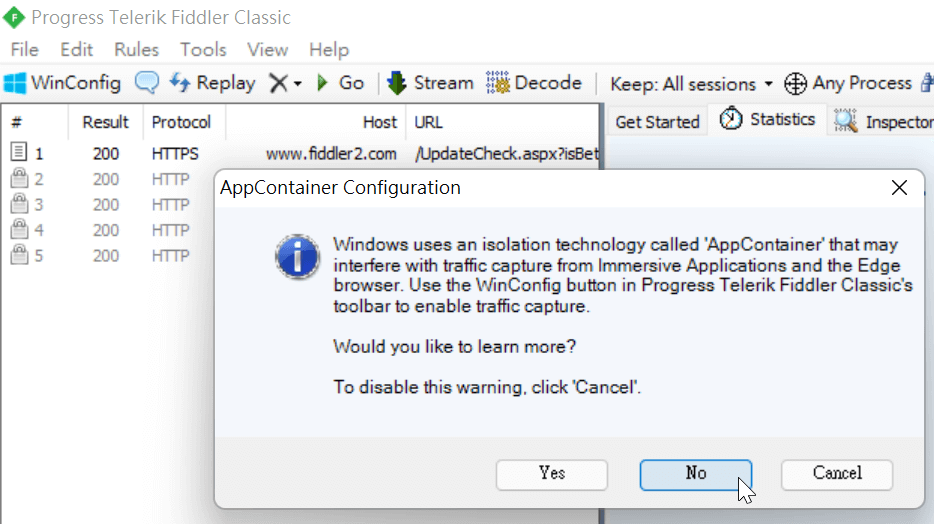The image size is (934, 524).
Task: Select session 1 document icon
Action: pos(18,152)
